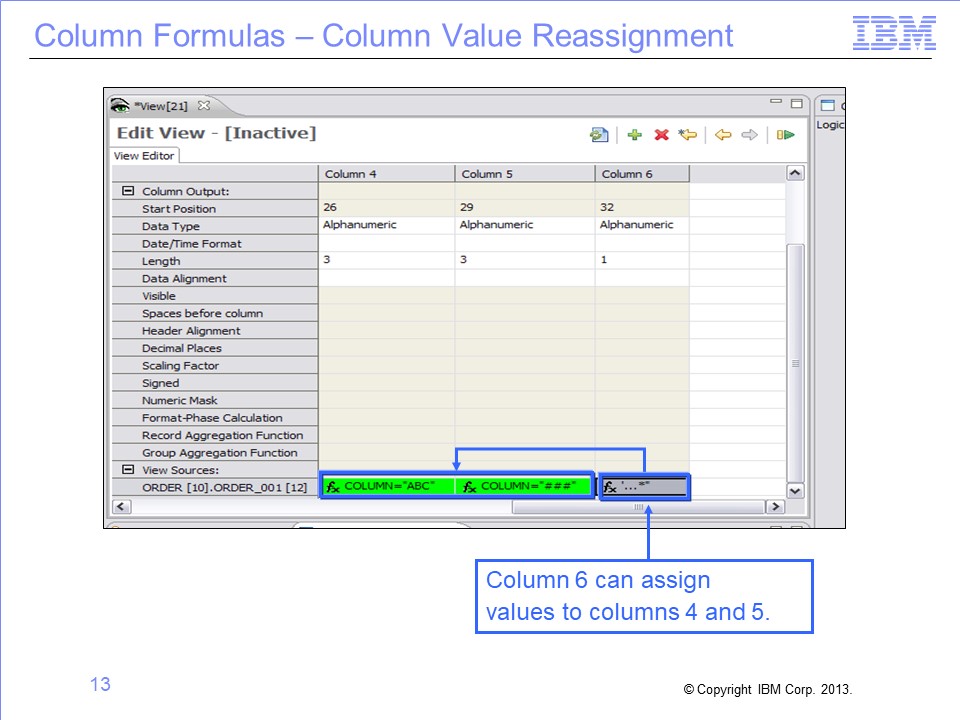Click Column 6 logic text cell
The width and height of the screenshot is (960, 720).
pos(644,487)
